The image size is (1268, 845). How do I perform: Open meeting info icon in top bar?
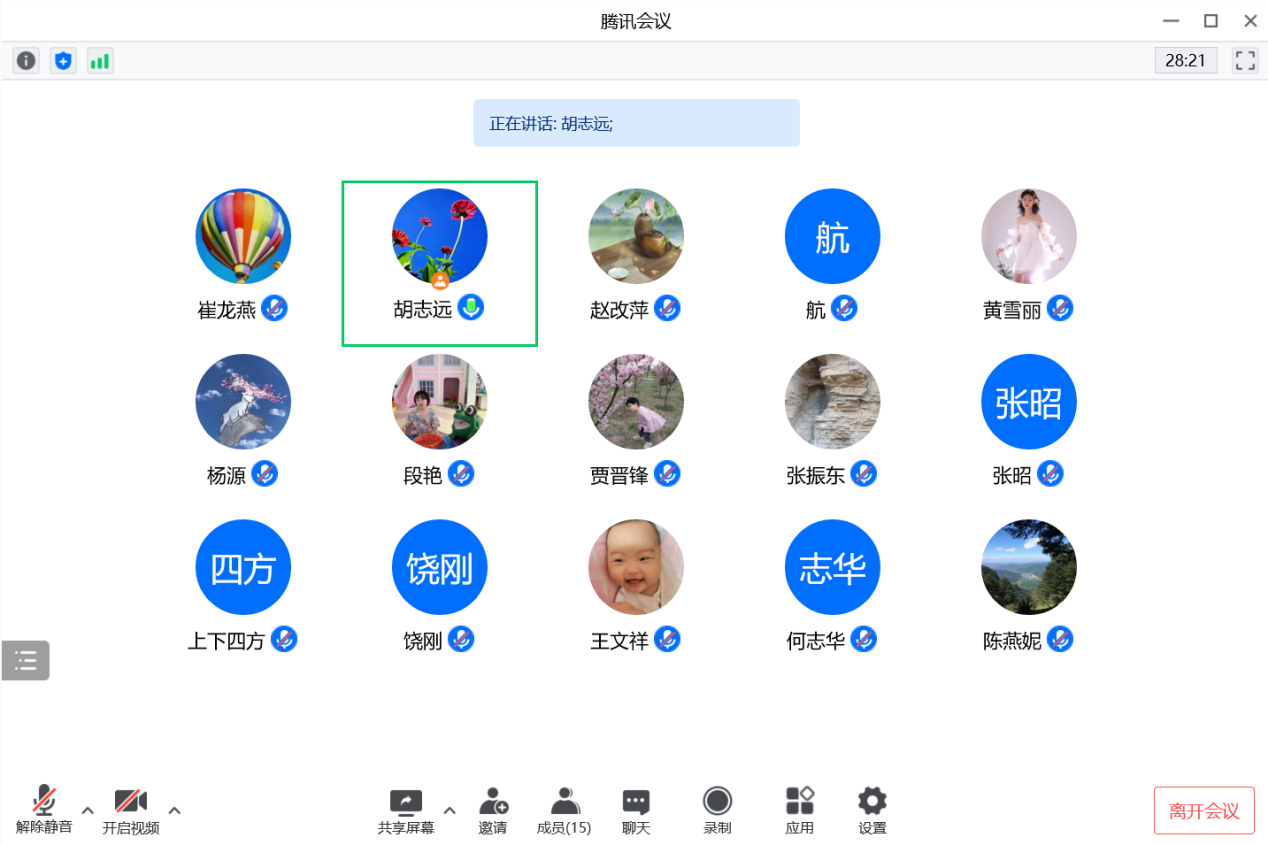click(x=26, y=61)
